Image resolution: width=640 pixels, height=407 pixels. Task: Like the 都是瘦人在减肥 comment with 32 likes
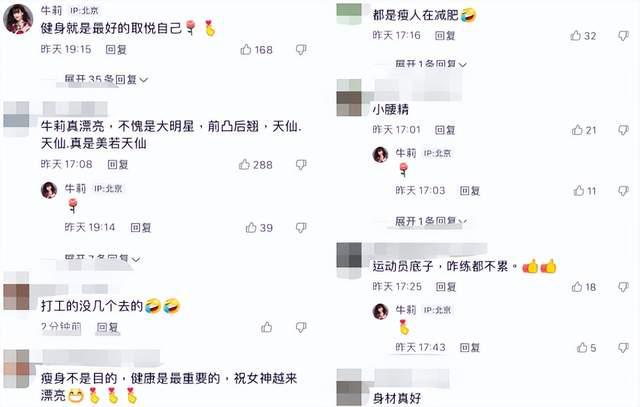pos(576,36)
